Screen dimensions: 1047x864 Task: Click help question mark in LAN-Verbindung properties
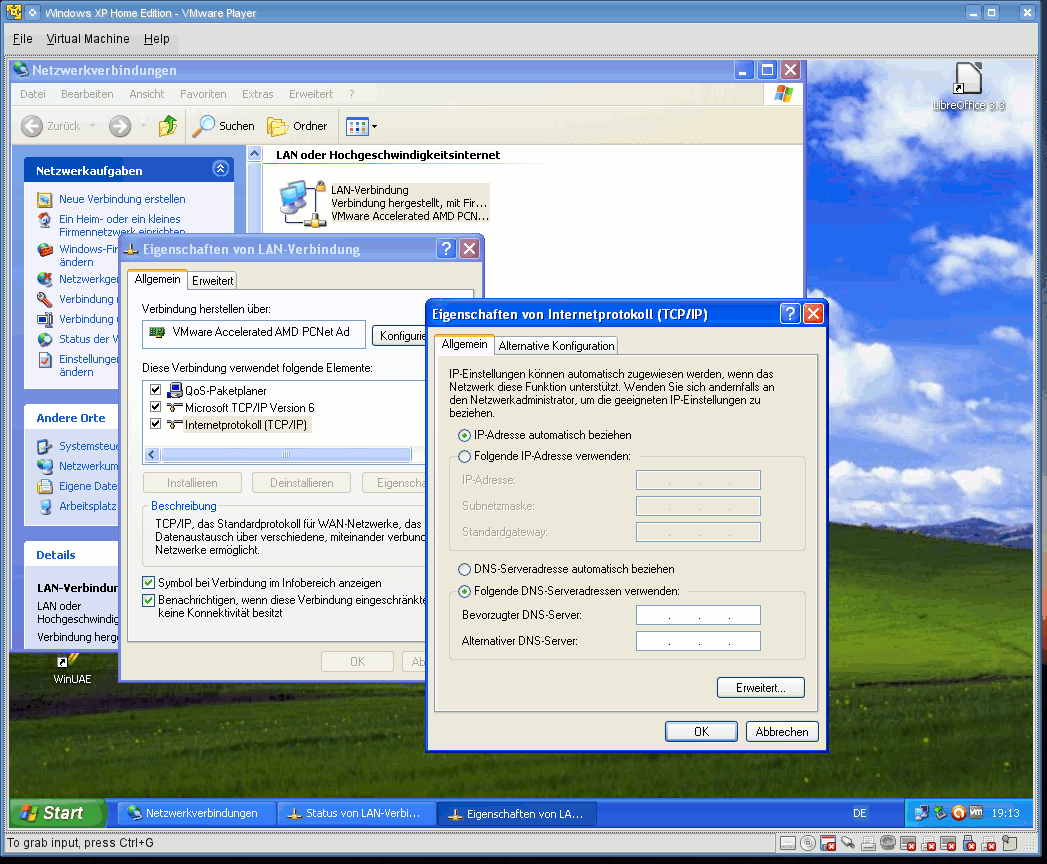[x=446, y=248]
